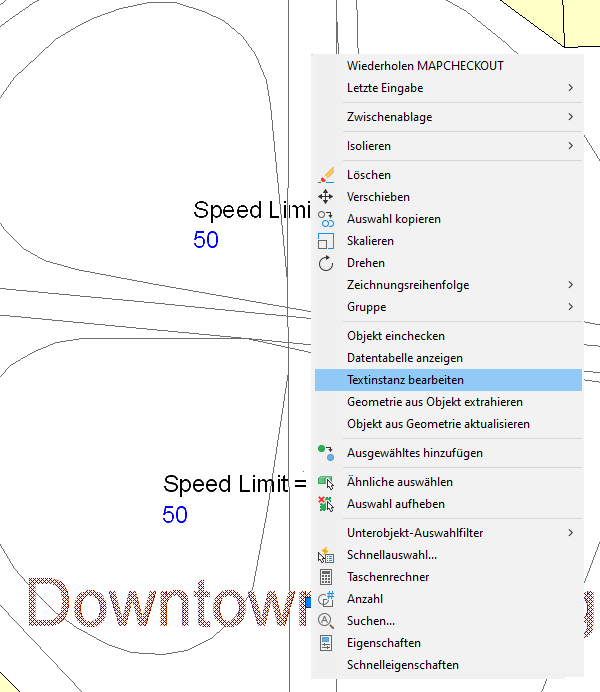Choose Geometrie aus Objekt extrahieren

pos(448,402)
